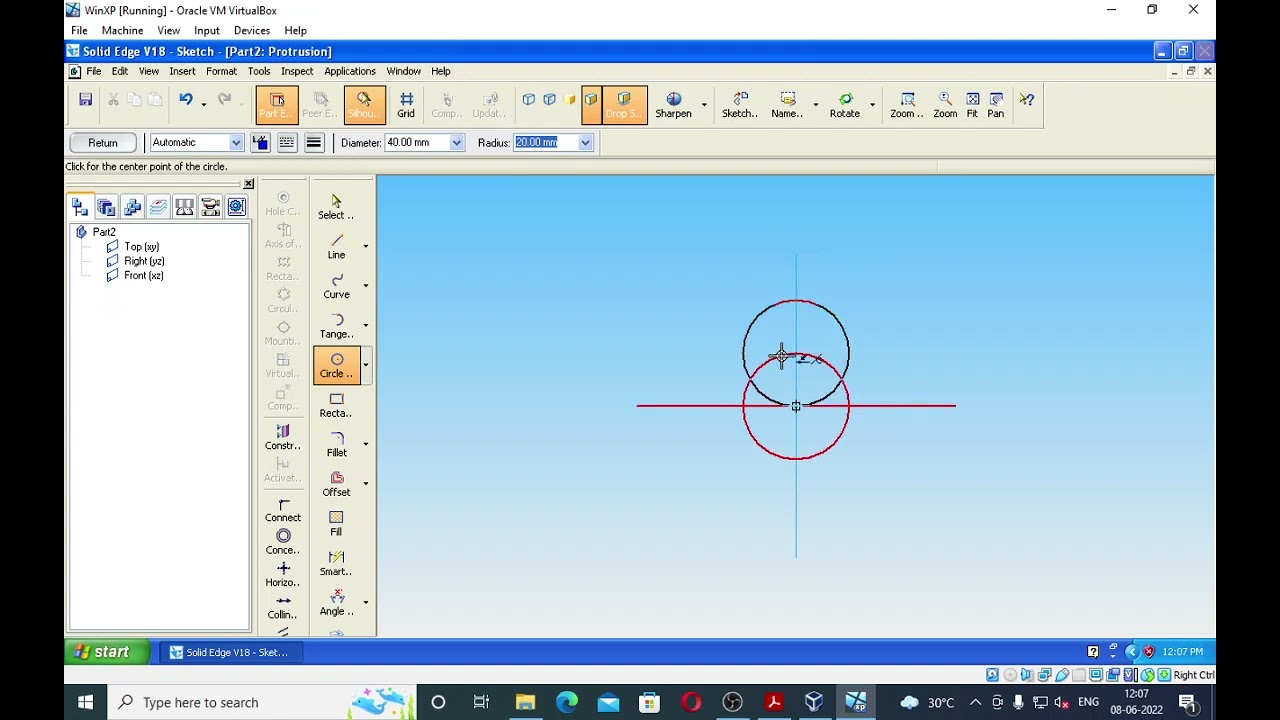Click the Return button

[x=103, y=143]
